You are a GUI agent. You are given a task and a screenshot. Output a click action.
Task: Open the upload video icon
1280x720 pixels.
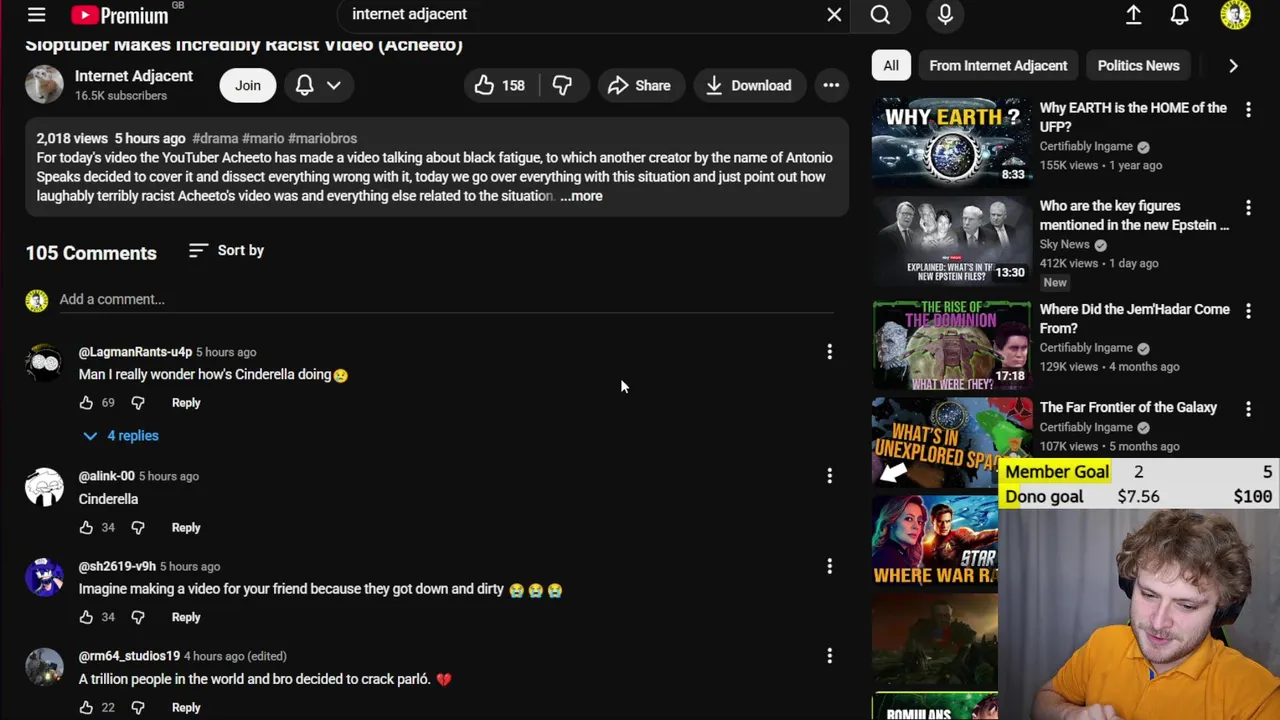click(1133, 15)
